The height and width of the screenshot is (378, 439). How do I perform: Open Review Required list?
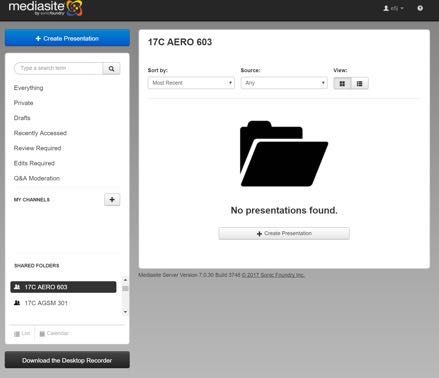click(37, 148)
